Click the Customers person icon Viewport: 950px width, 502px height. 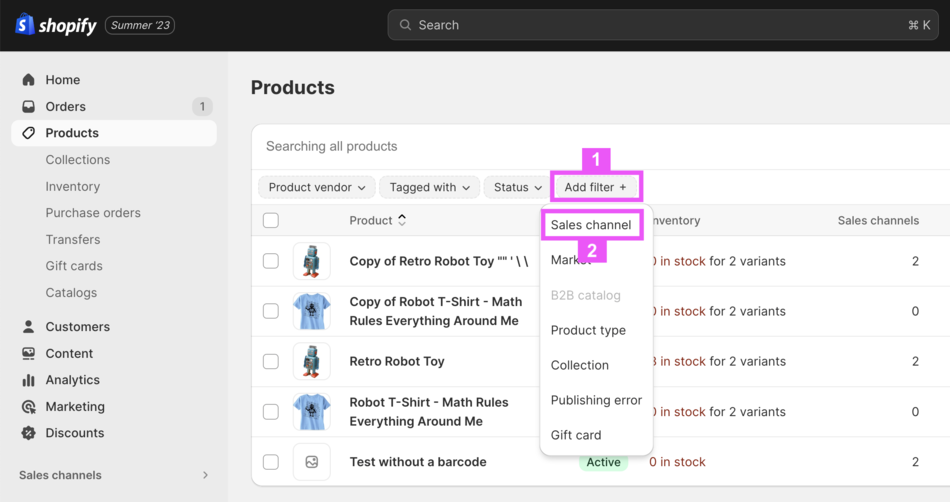[x=28, y=327]
